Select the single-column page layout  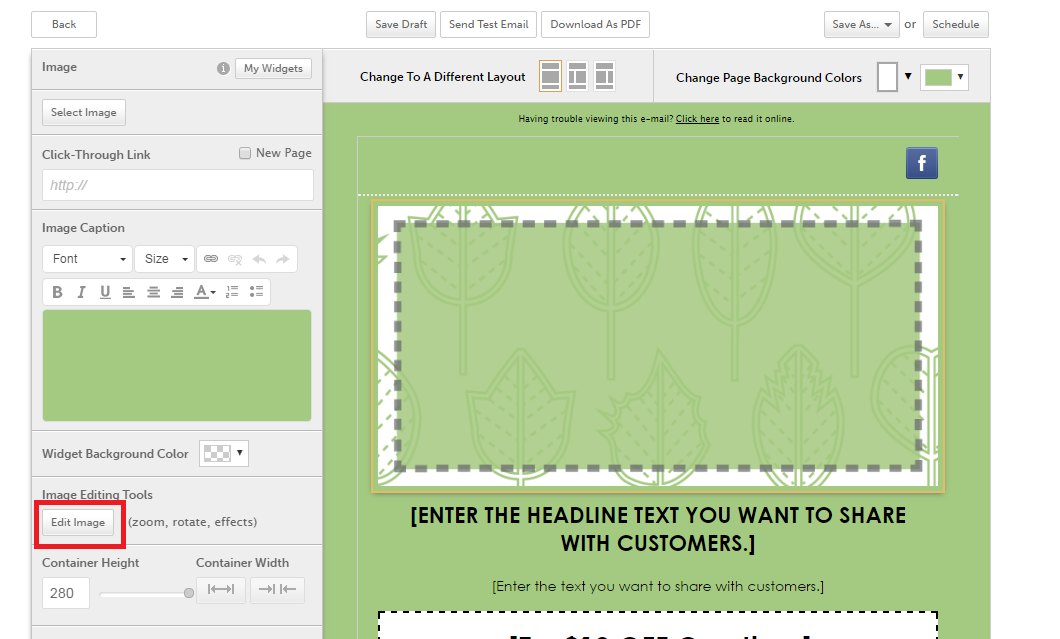pyautogui.click(x=551, y=76)
